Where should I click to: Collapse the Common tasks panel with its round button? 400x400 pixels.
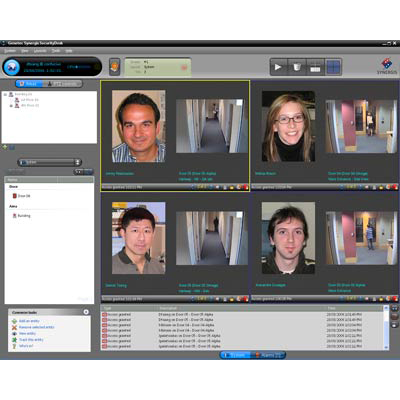86,312
